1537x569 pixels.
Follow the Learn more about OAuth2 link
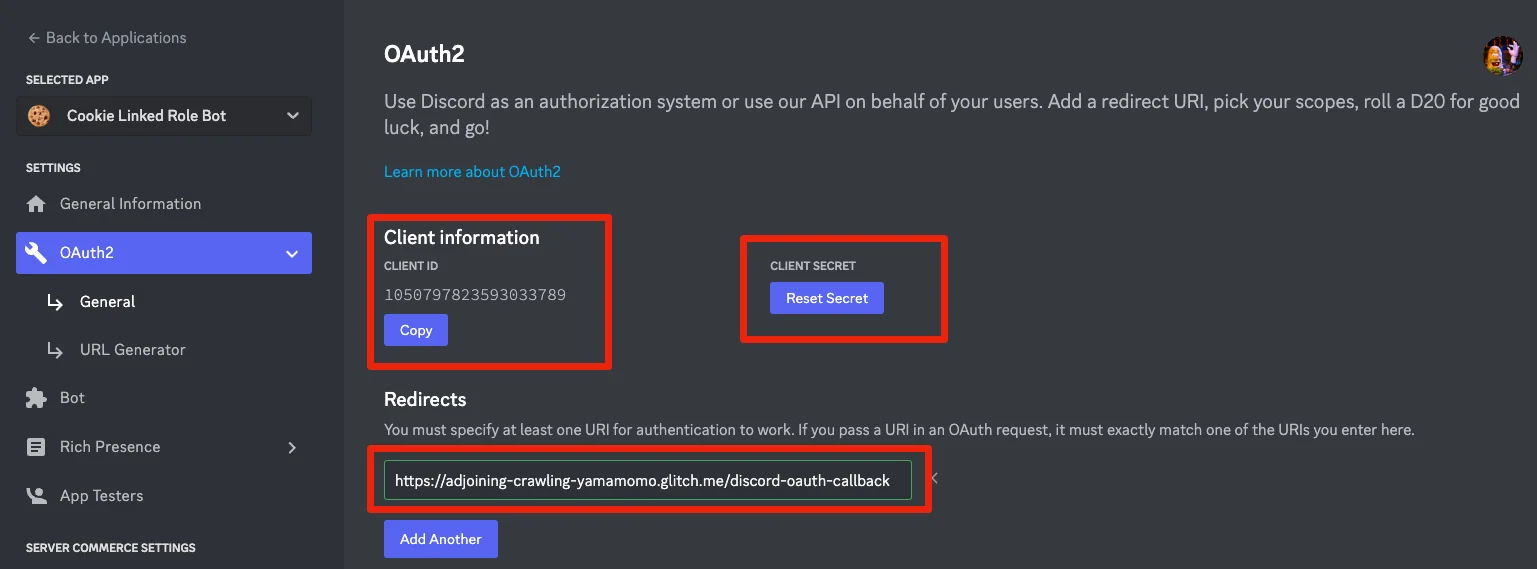[472, 172]
